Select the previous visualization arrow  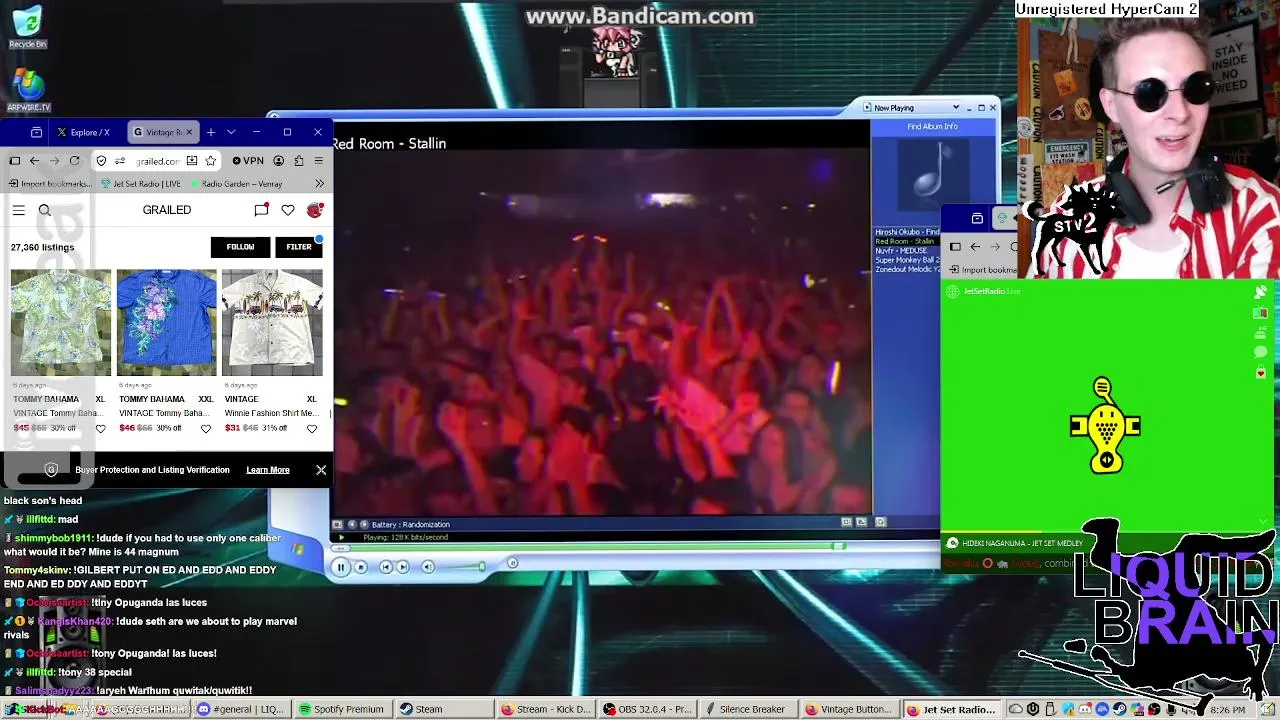tap(351, 524)
